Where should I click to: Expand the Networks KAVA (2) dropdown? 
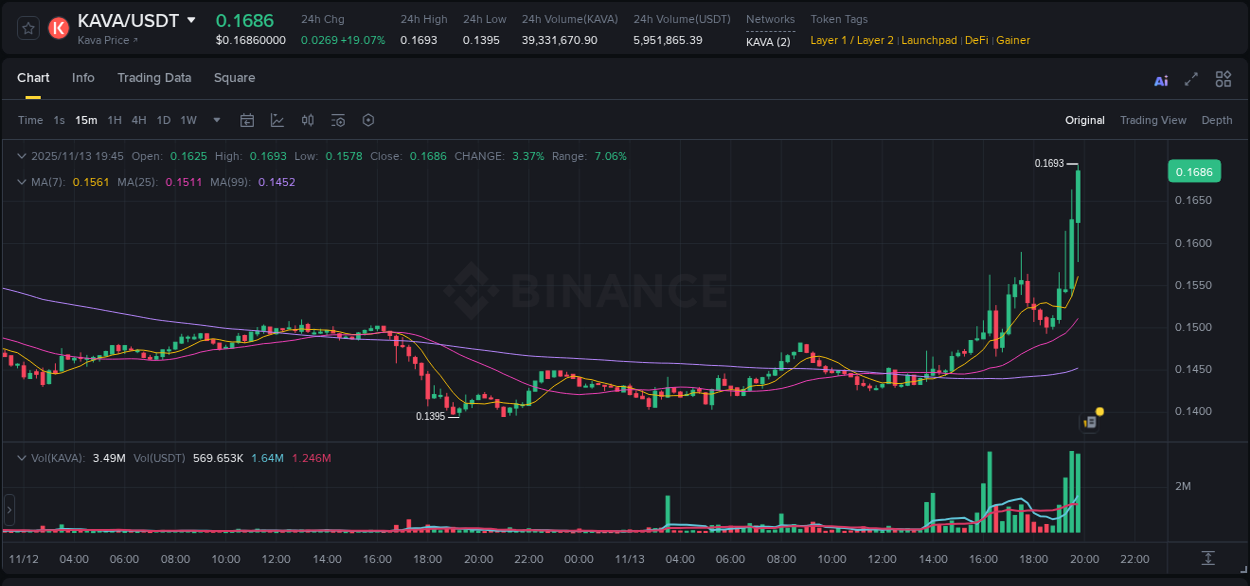point(770,41)
